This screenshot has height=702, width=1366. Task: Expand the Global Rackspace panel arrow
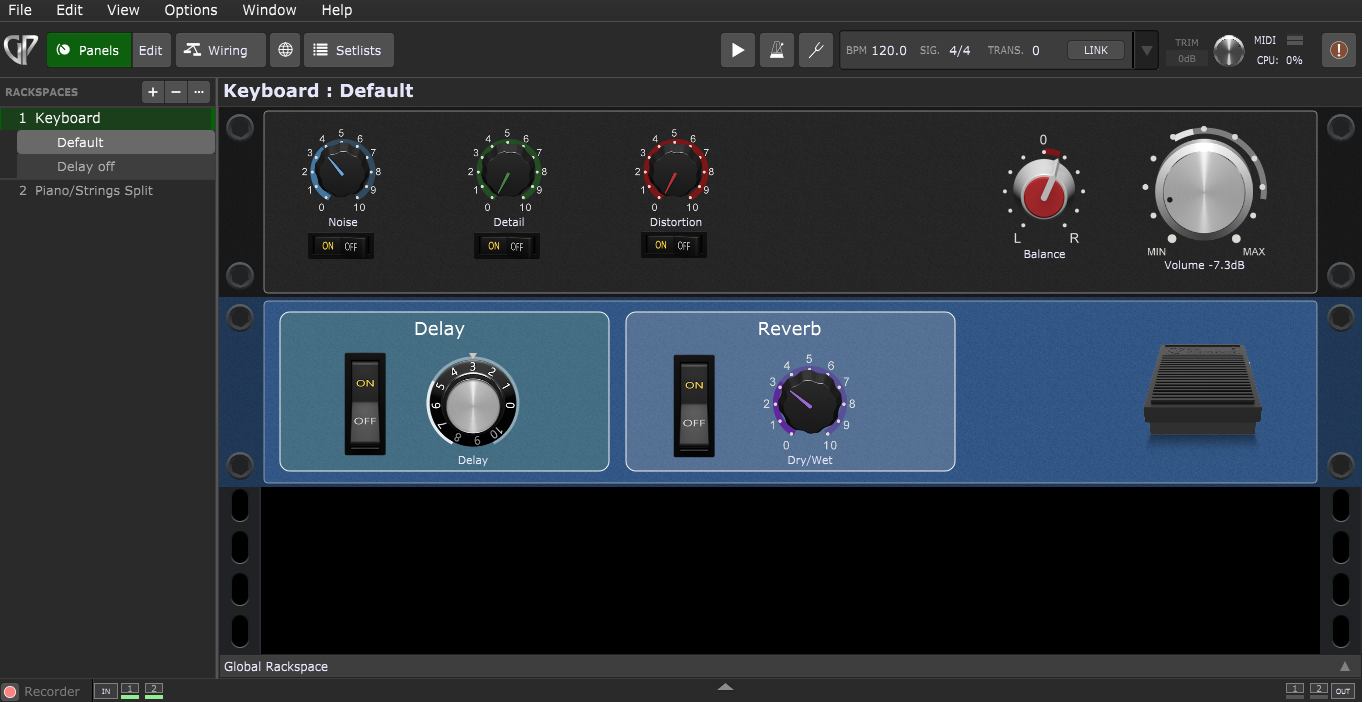click(1345, 666)
